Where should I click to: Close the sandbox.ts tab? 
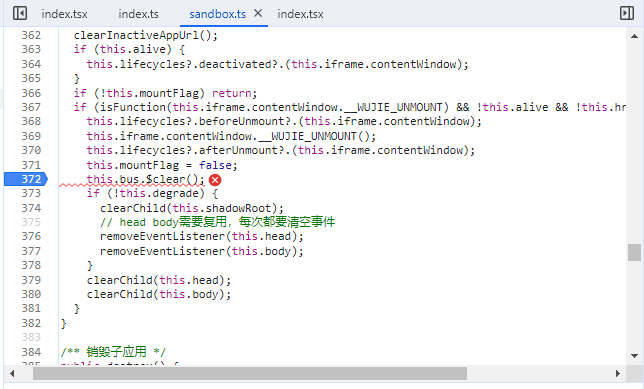pyautogui.click(x=258, y=13)
